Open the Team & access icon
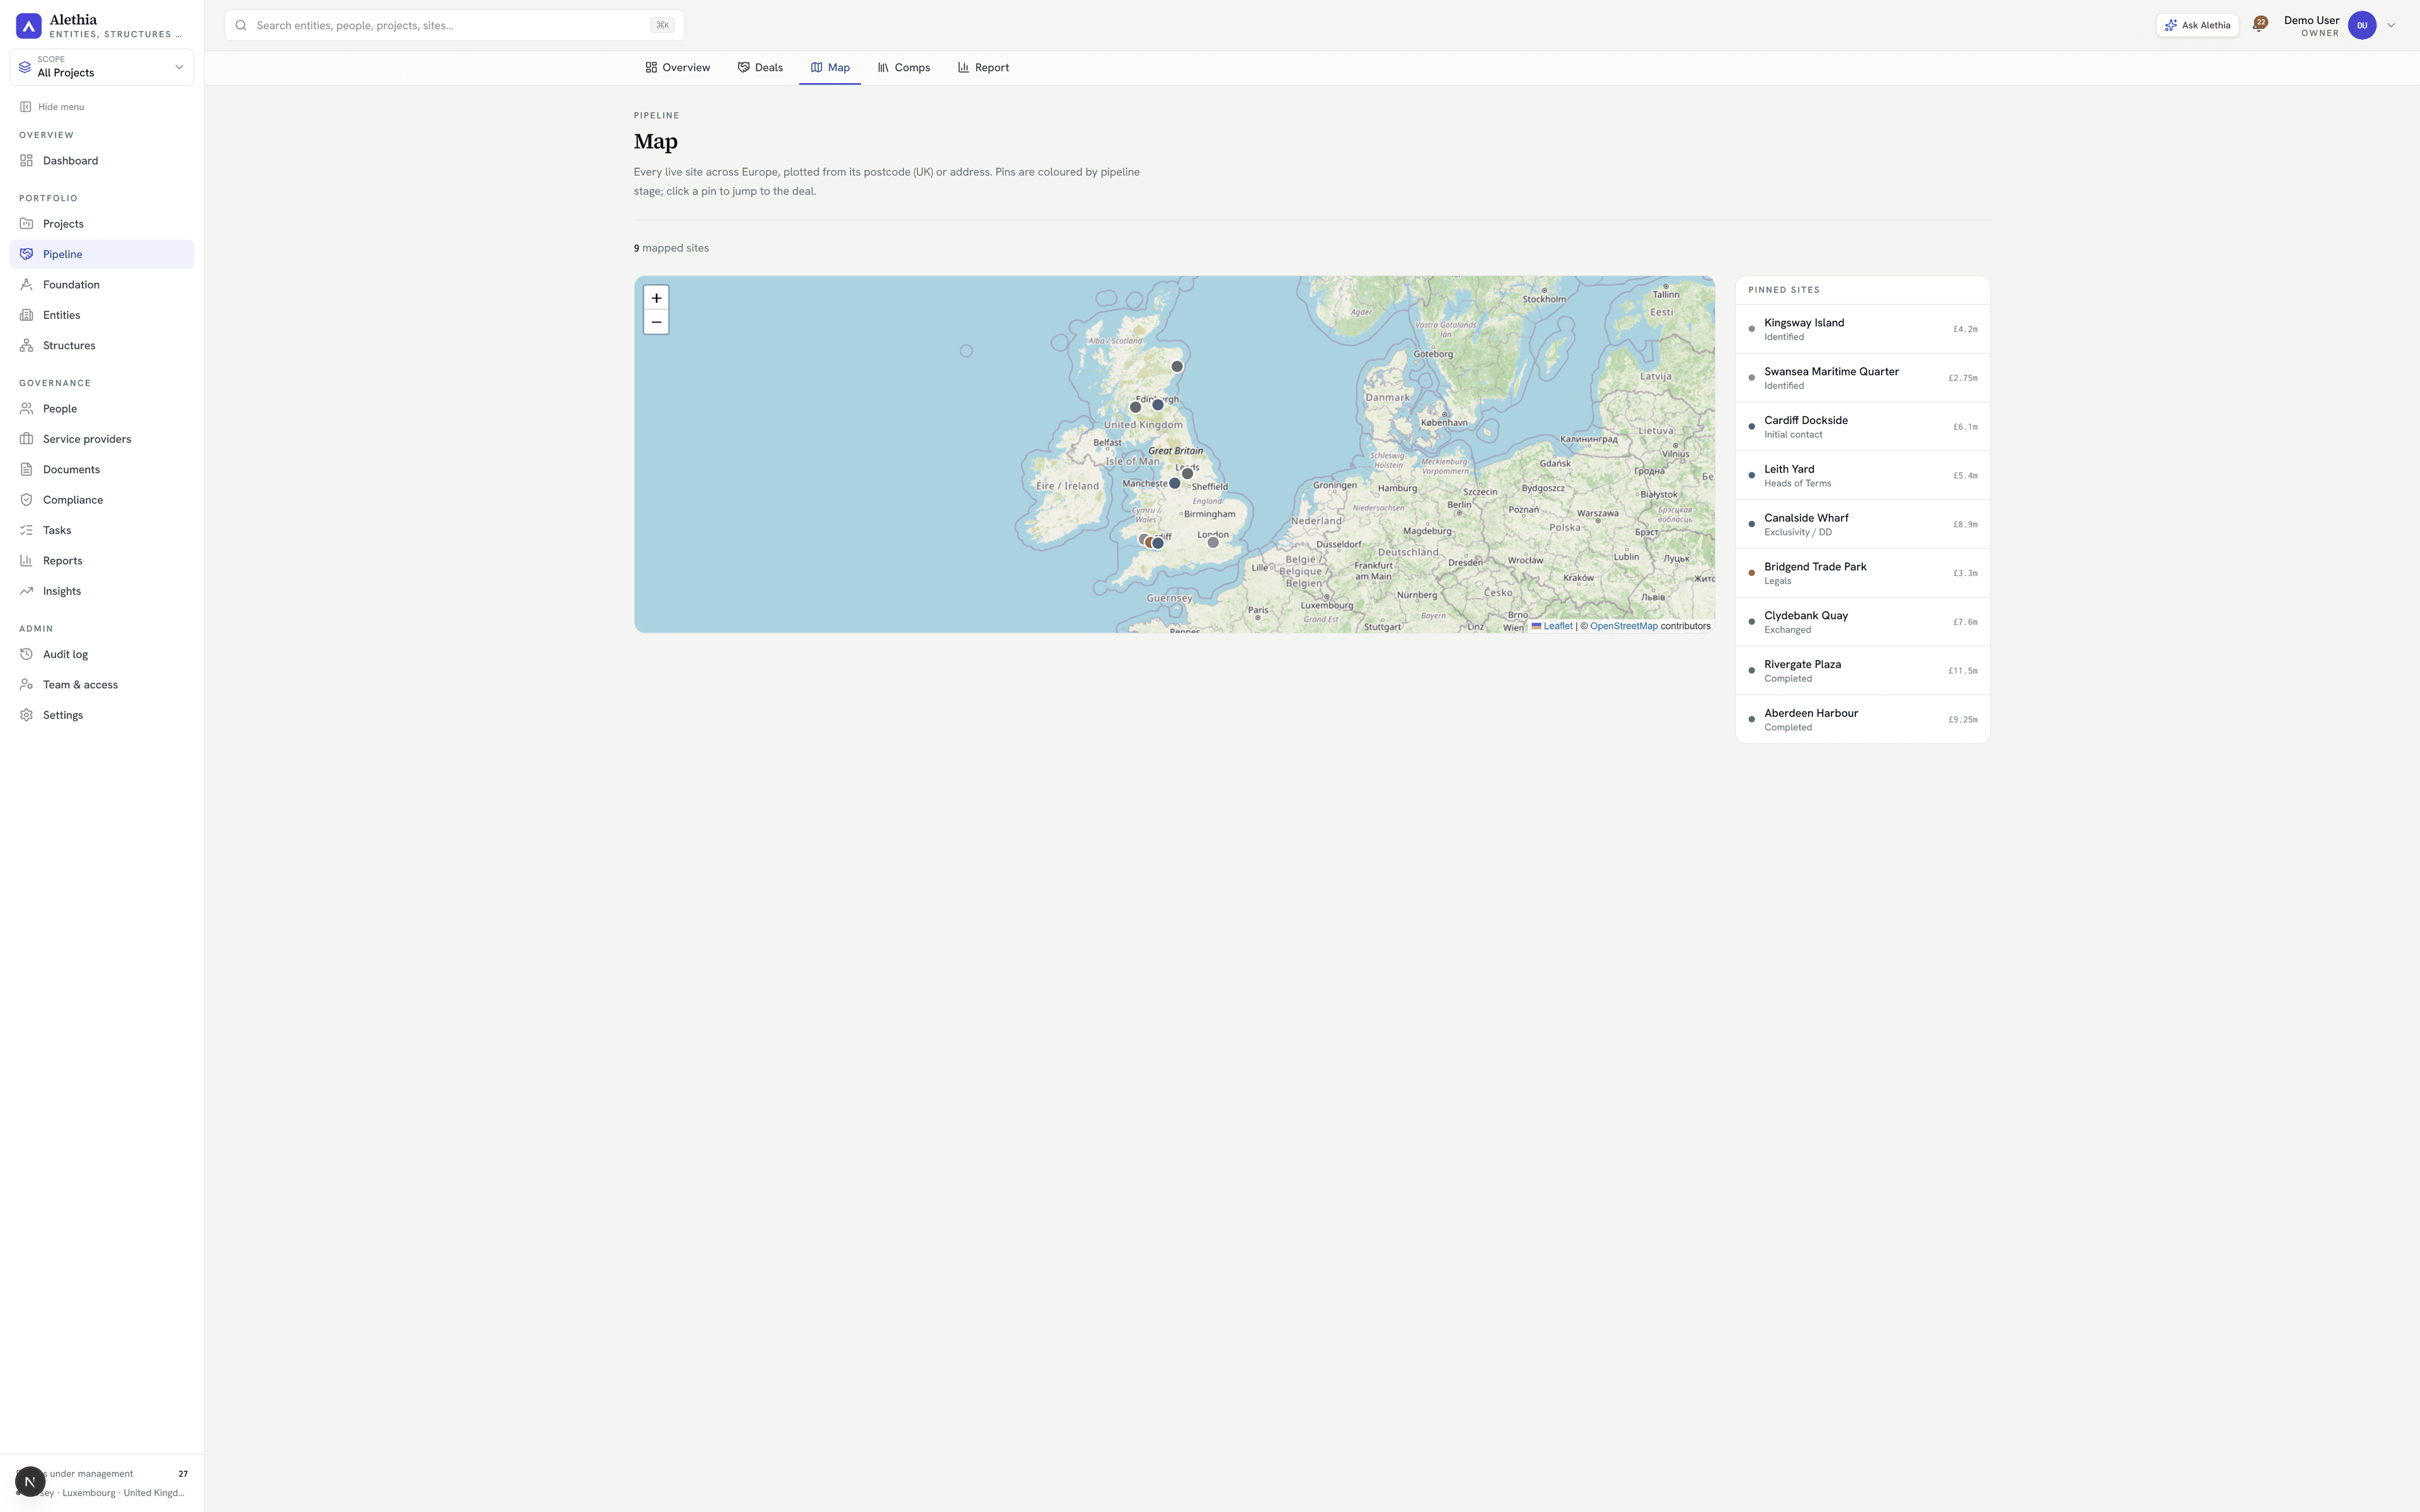Viewport: 2420px width, 1512px height. 27,685
